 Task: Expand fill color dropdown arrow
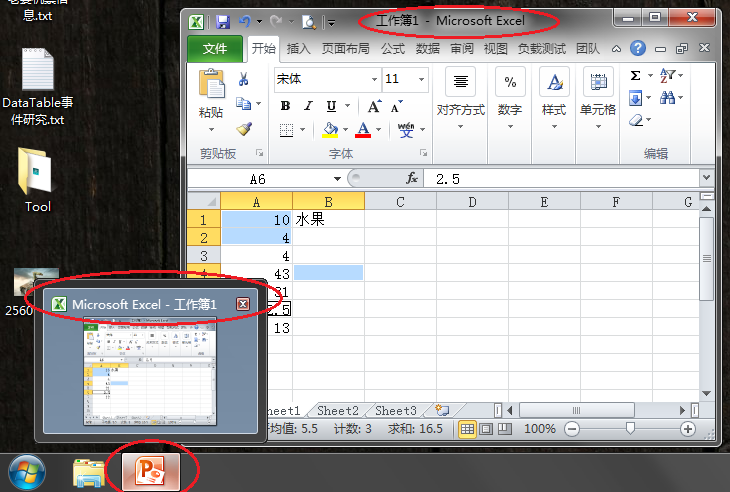click(345, 130)
